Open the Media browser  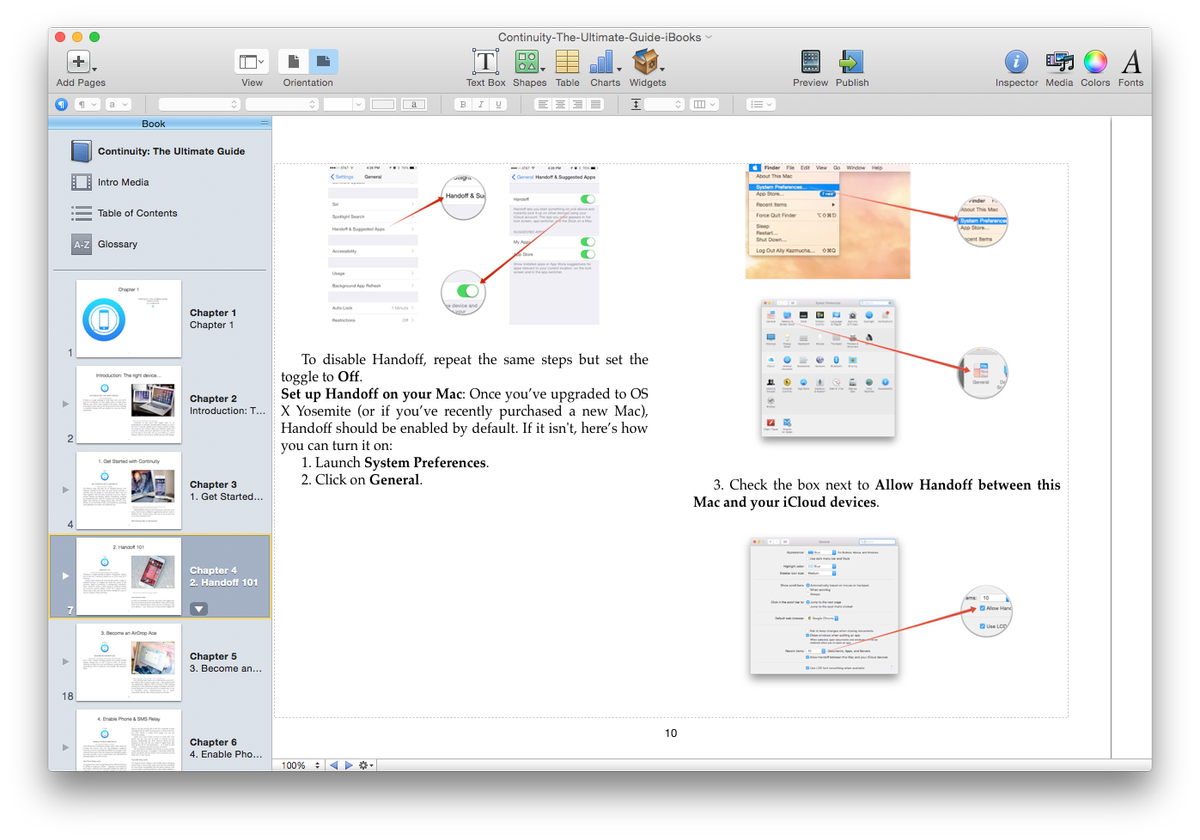pyautogui.click(x=1059, y=62)
